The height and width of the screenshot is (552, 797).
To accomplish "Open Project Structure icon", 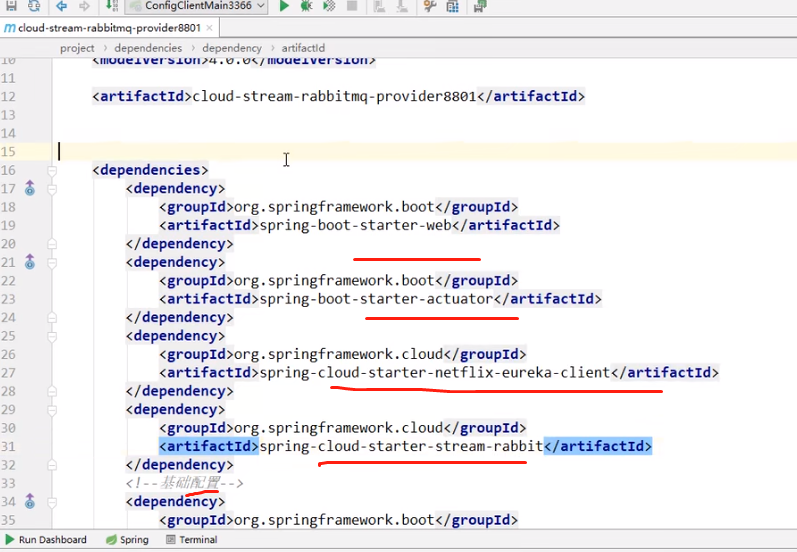I will [452, 6].
